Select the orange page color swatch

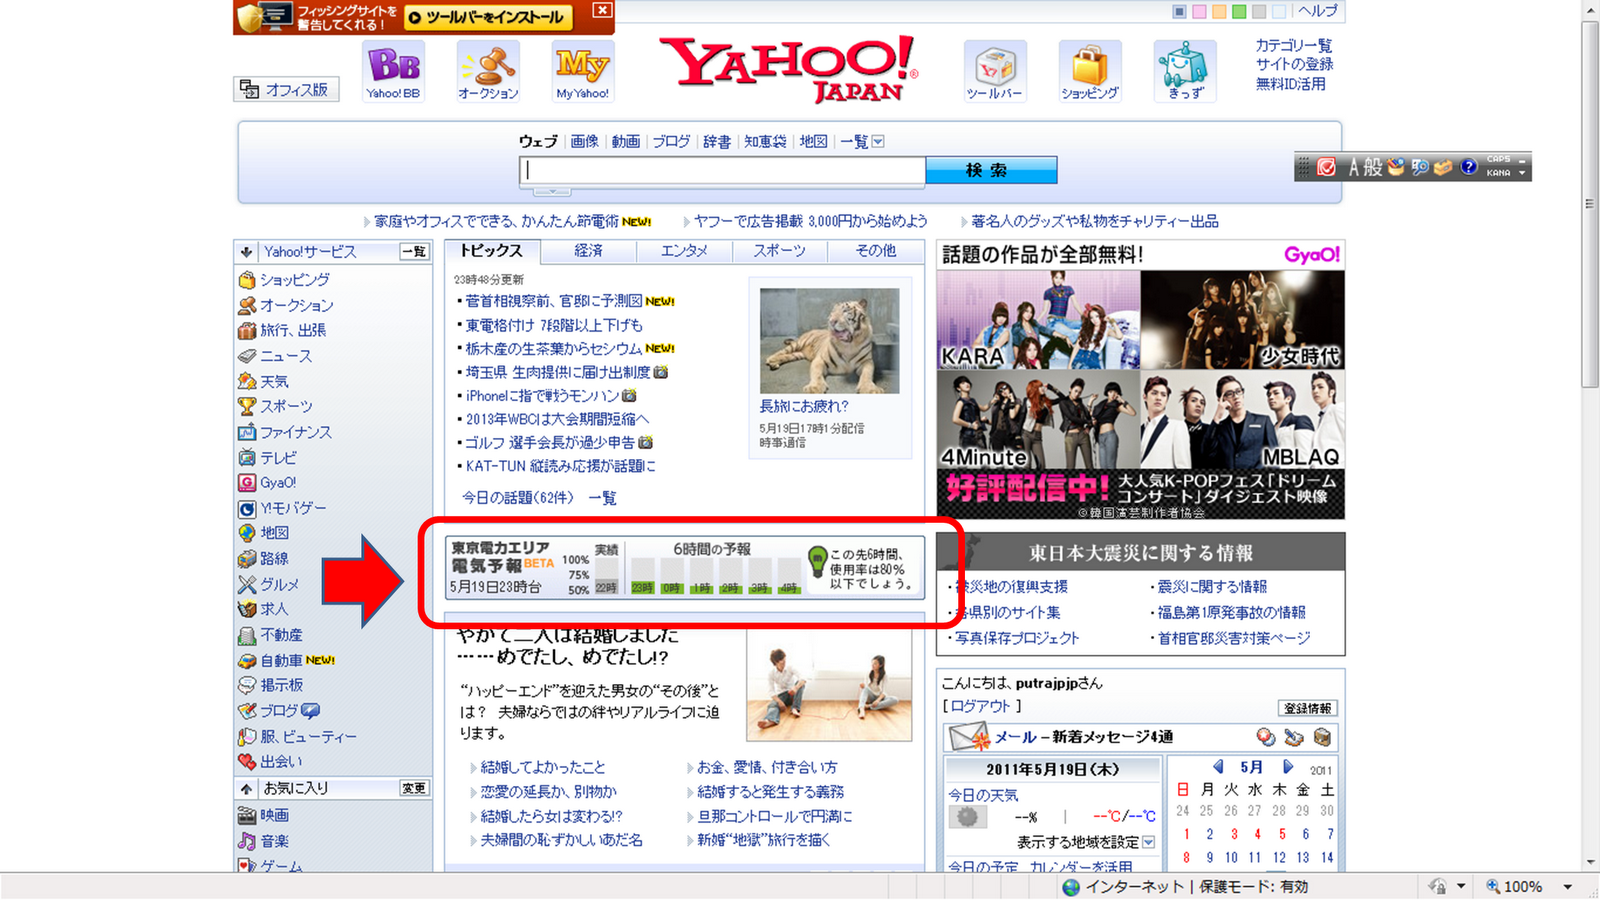click(1219, 12)
